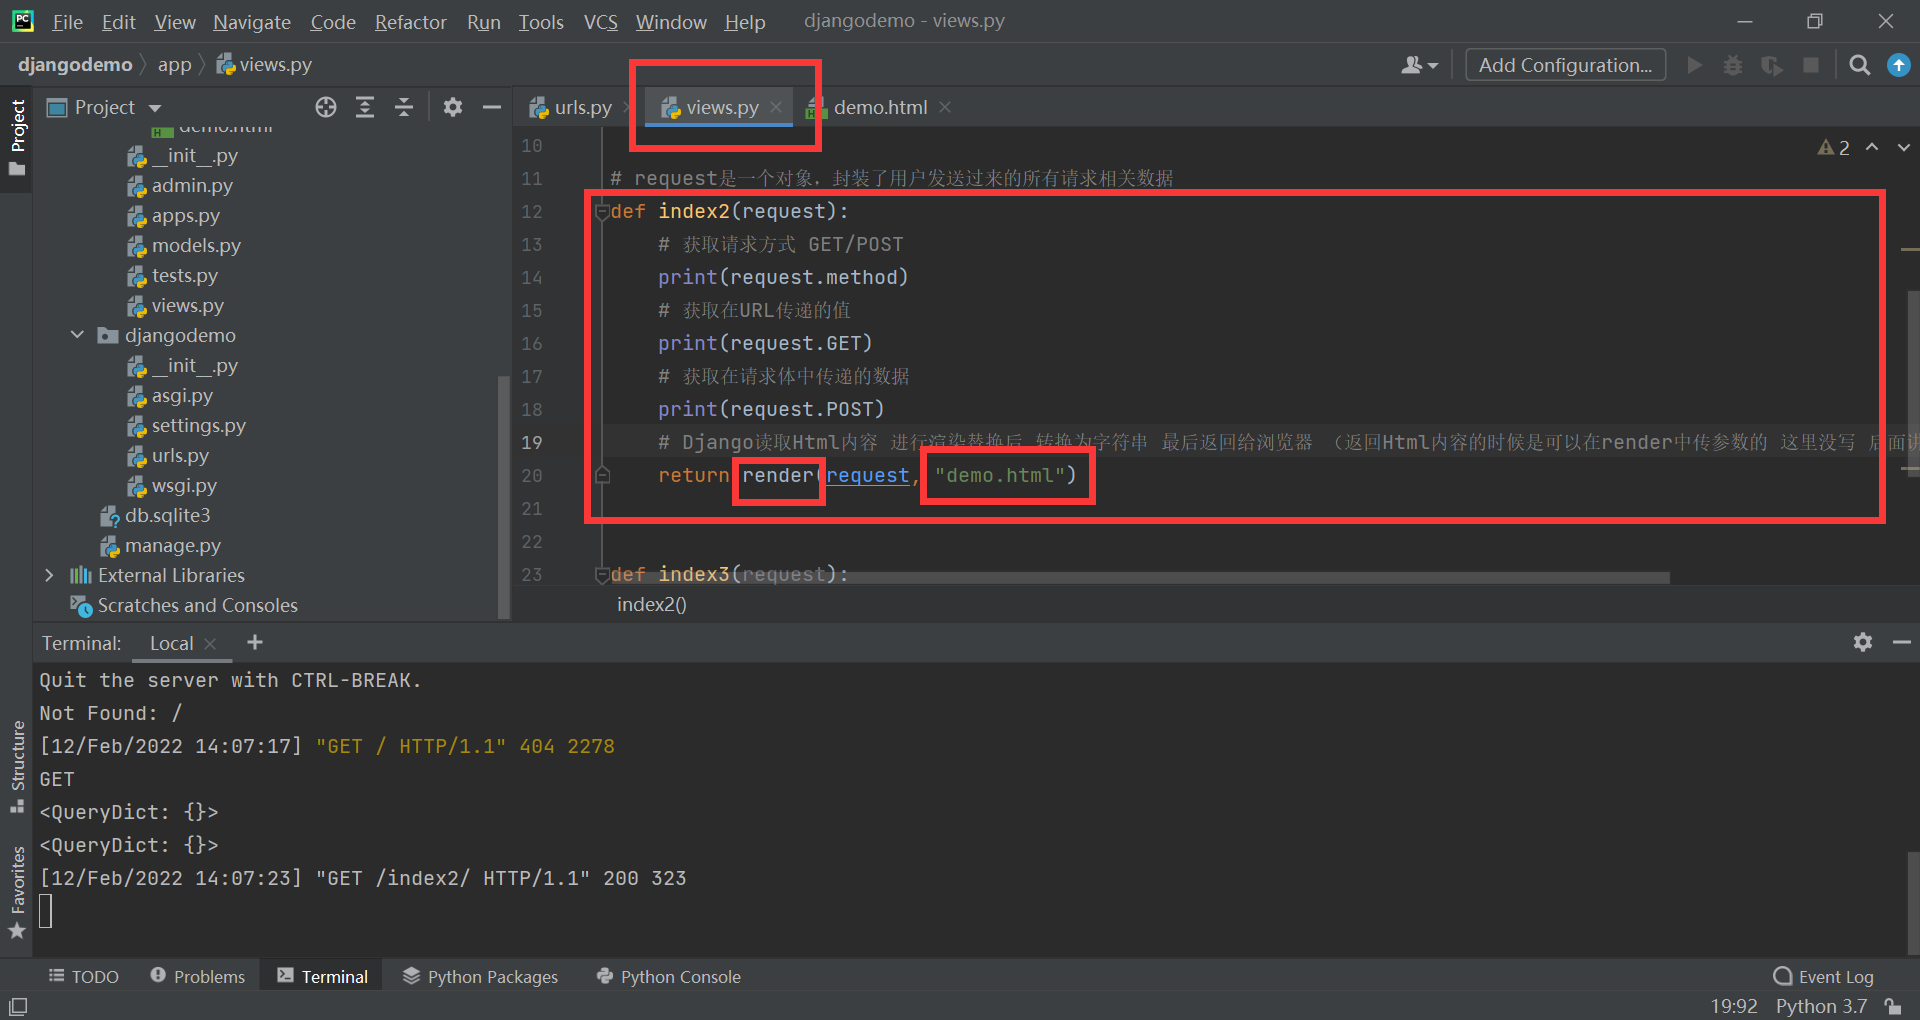The image size is (1920, 1020).
Task: Toggle tool windows icon in bottom-left corner
Action: [x=18, y=1006]
